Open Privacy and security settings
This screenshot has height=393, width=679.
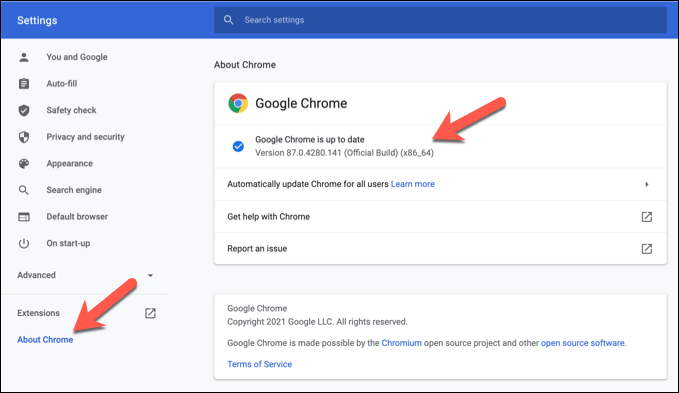coord(85,137)
